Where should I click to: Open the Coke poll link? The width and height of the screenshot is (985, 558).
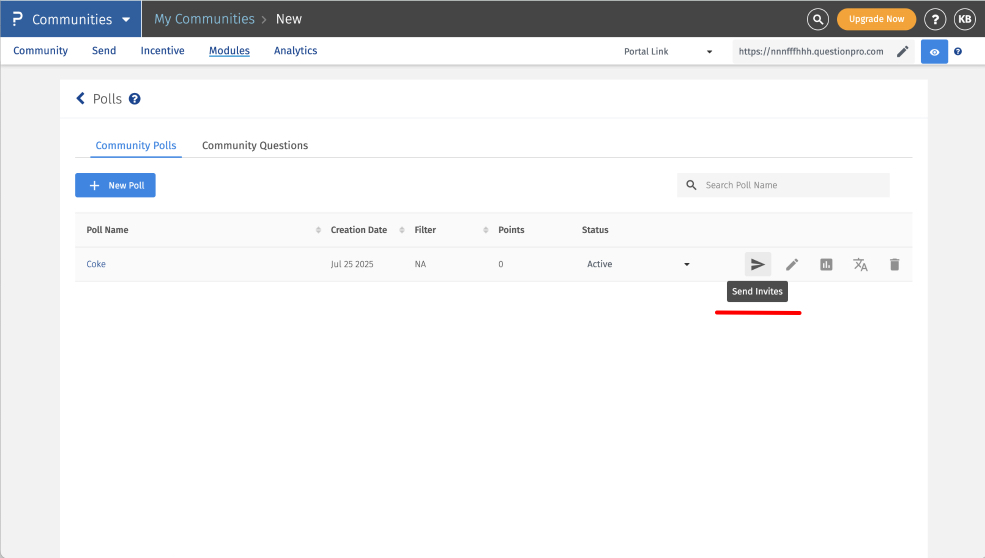(x=96, y=264)
